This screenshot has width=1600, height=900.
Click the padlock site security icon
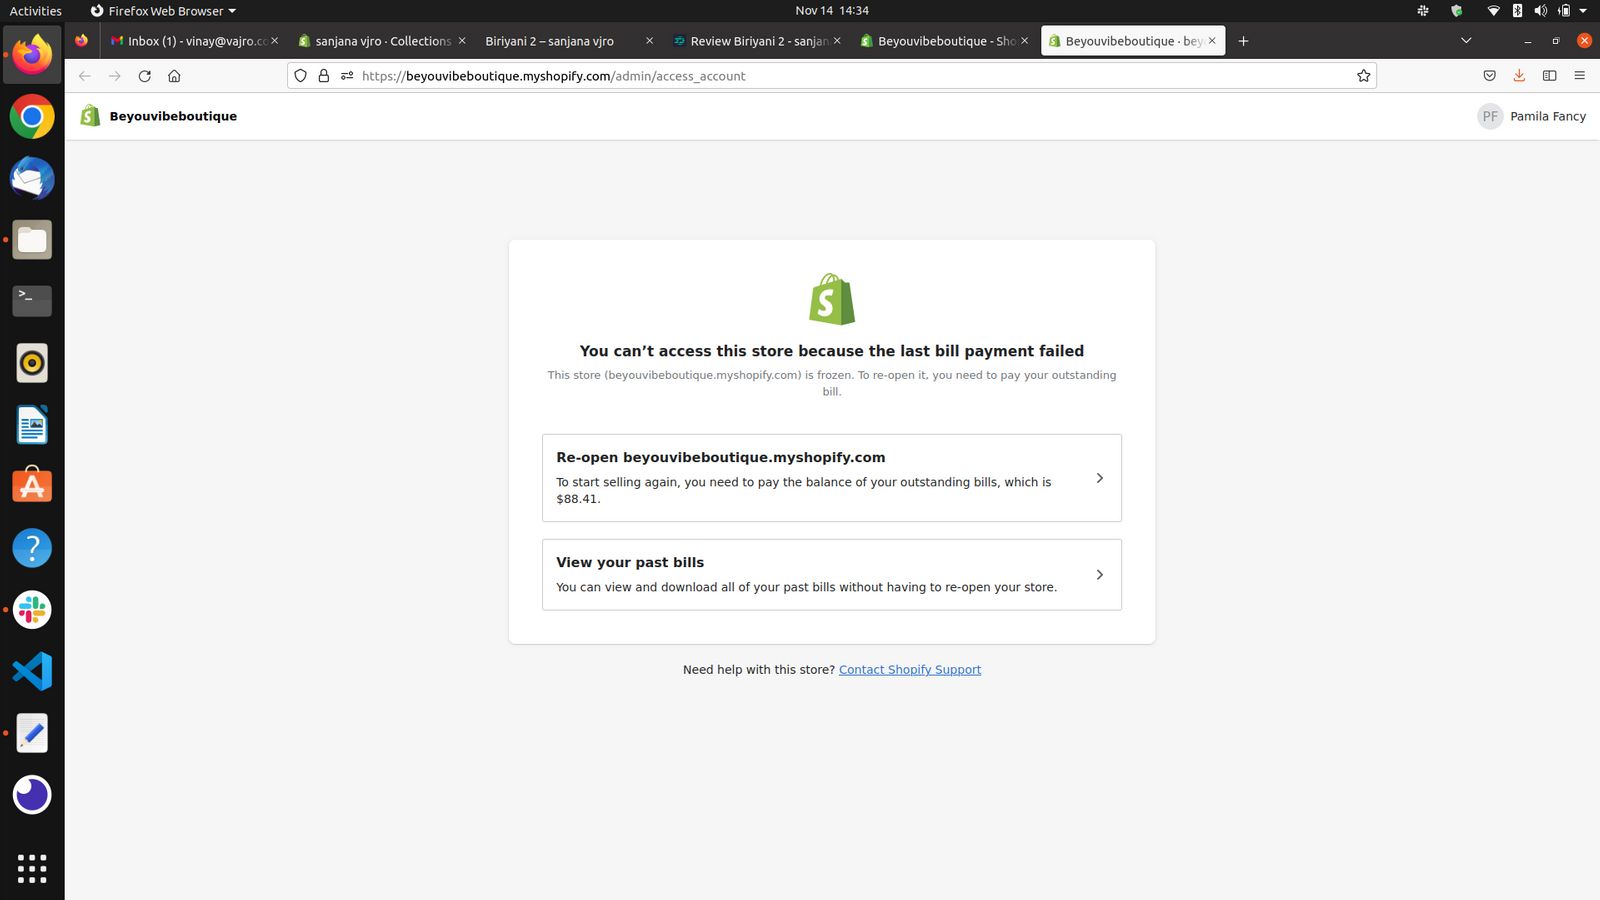point(324,76)
